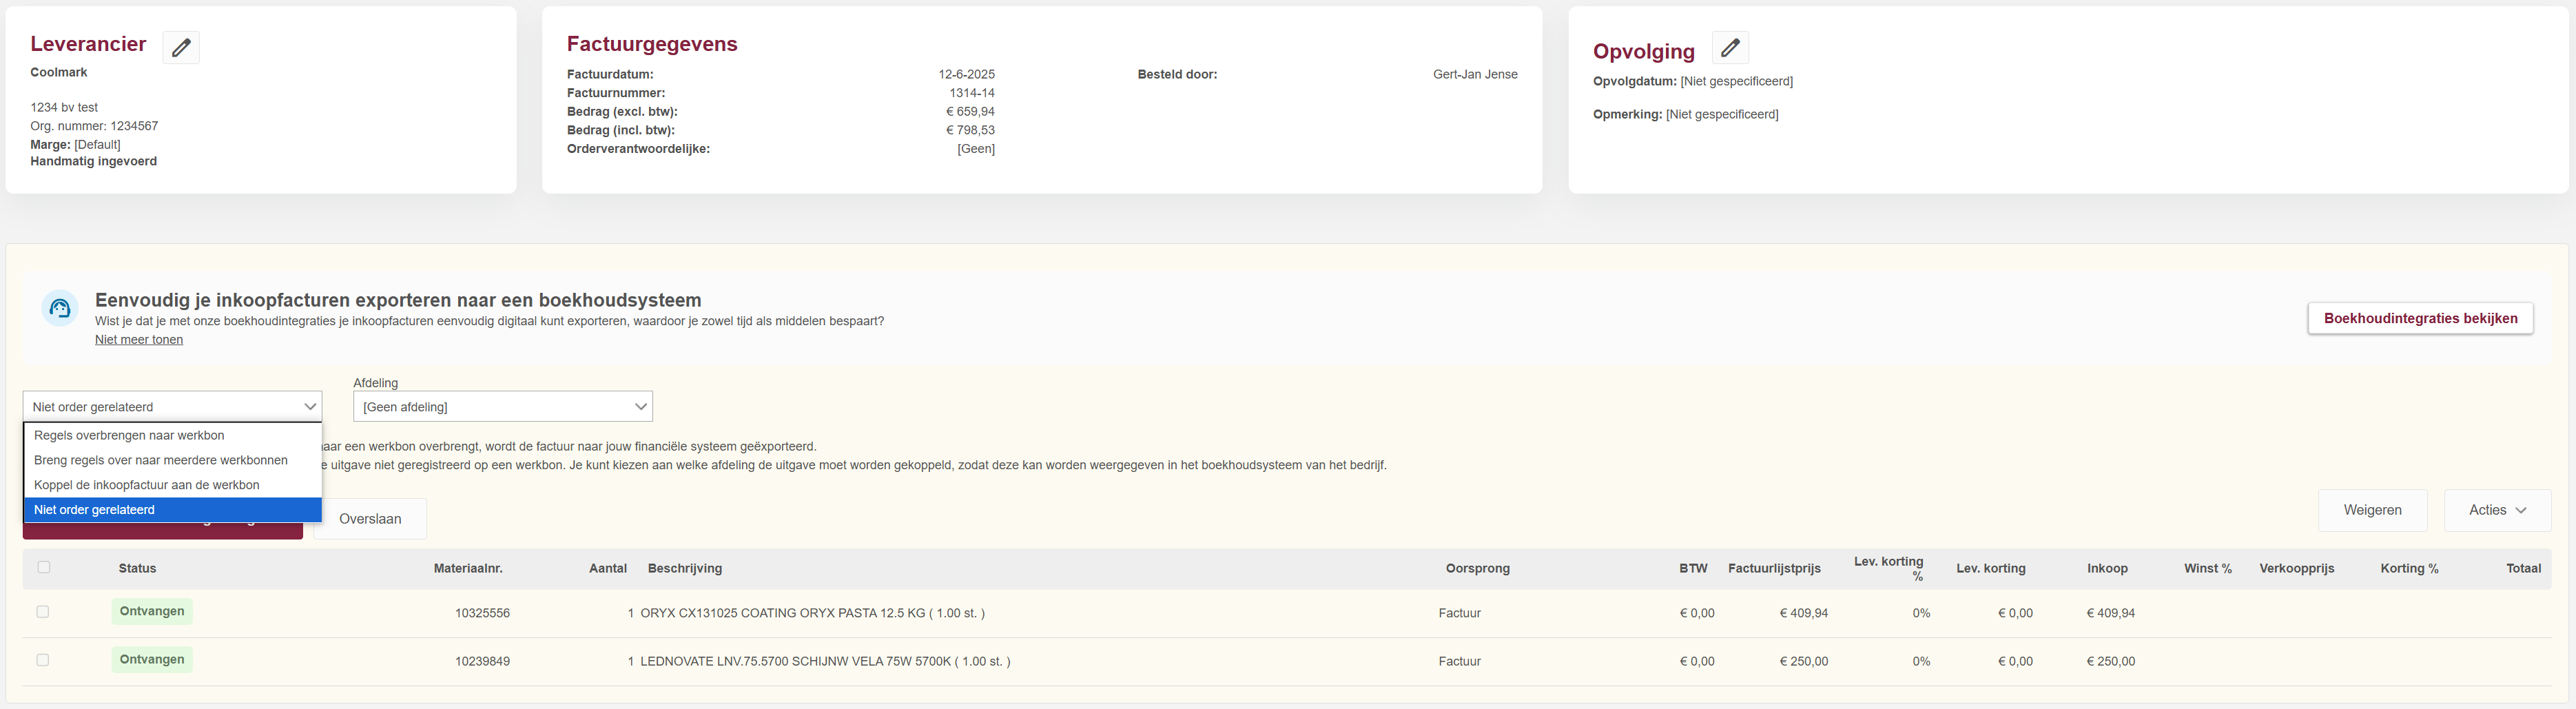Click 'Org. nummer: 1234567' text
2576x709 pixels.
(94, 126)
